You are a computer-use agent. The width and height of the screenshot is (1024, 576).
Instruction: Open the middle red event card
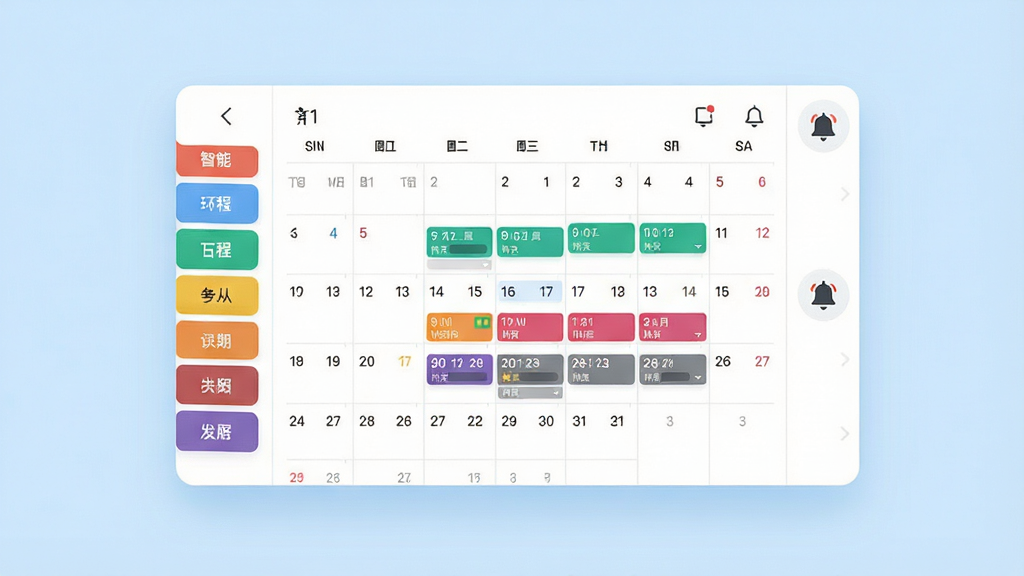[x=601, y=327]
